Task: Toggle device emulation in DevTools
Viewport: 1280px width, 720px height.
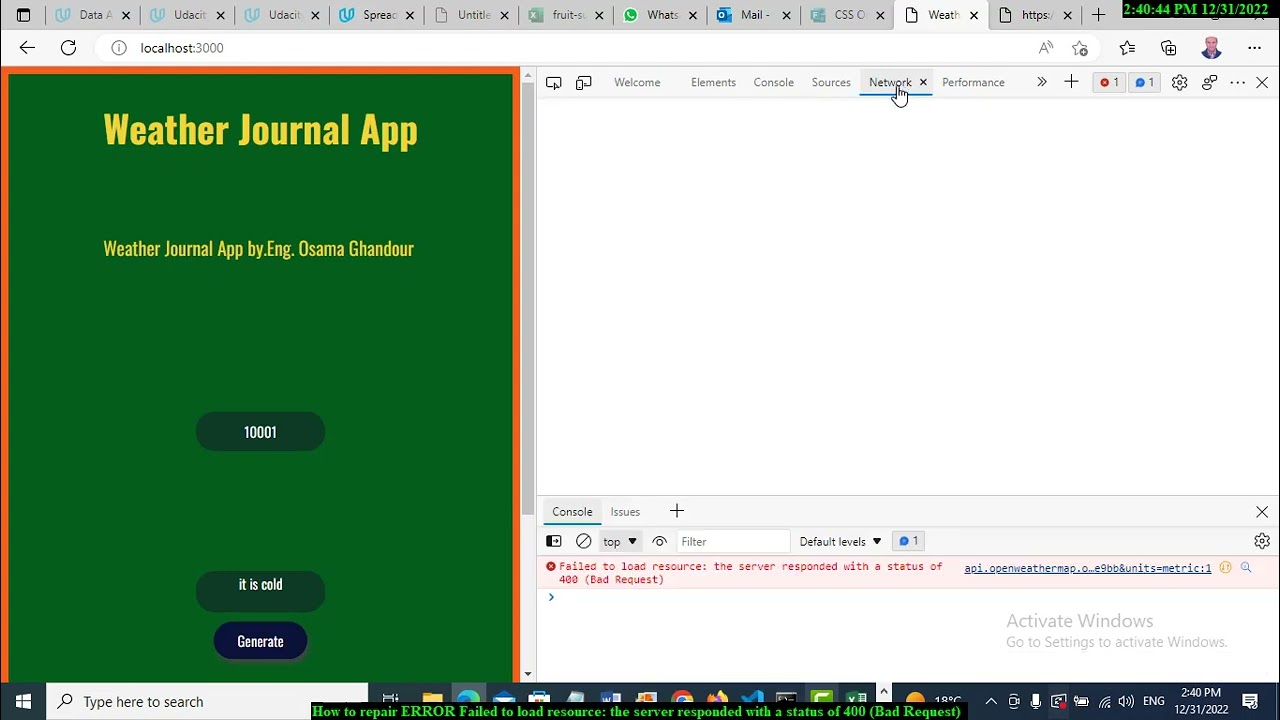Action: (x=584, y=83)
